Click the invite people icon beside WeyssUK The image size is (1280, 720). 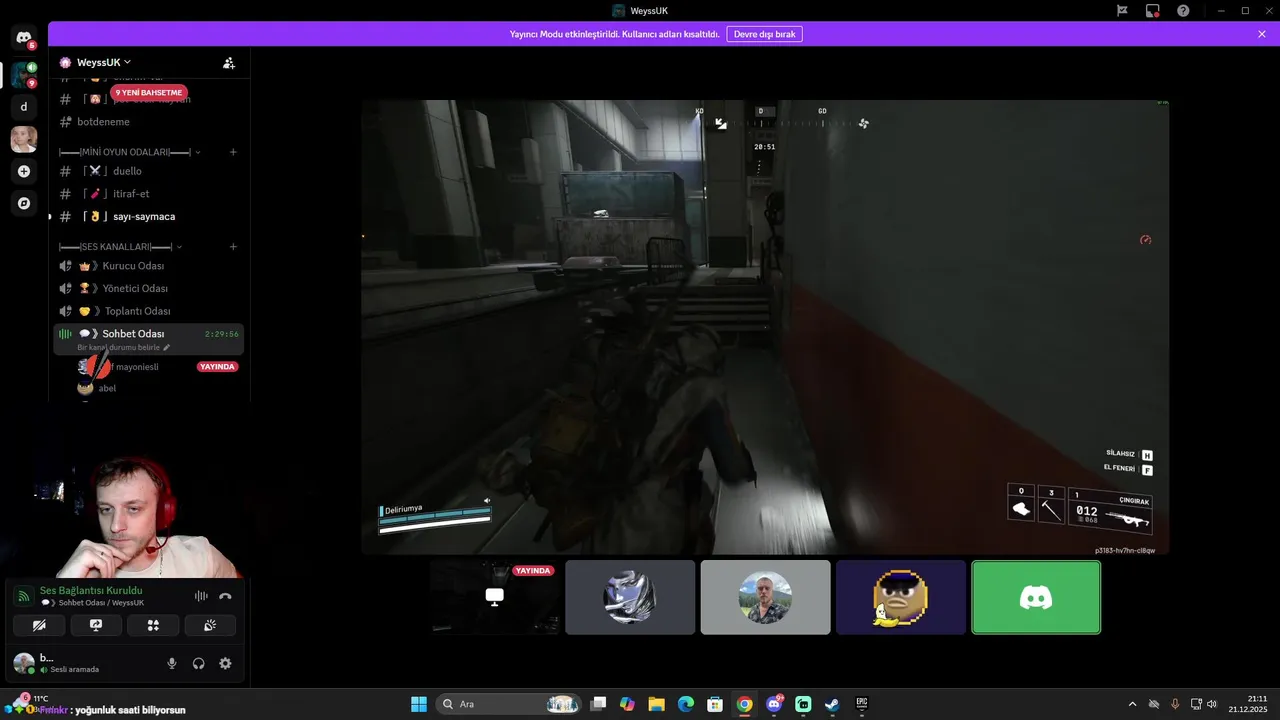(229, 62)
